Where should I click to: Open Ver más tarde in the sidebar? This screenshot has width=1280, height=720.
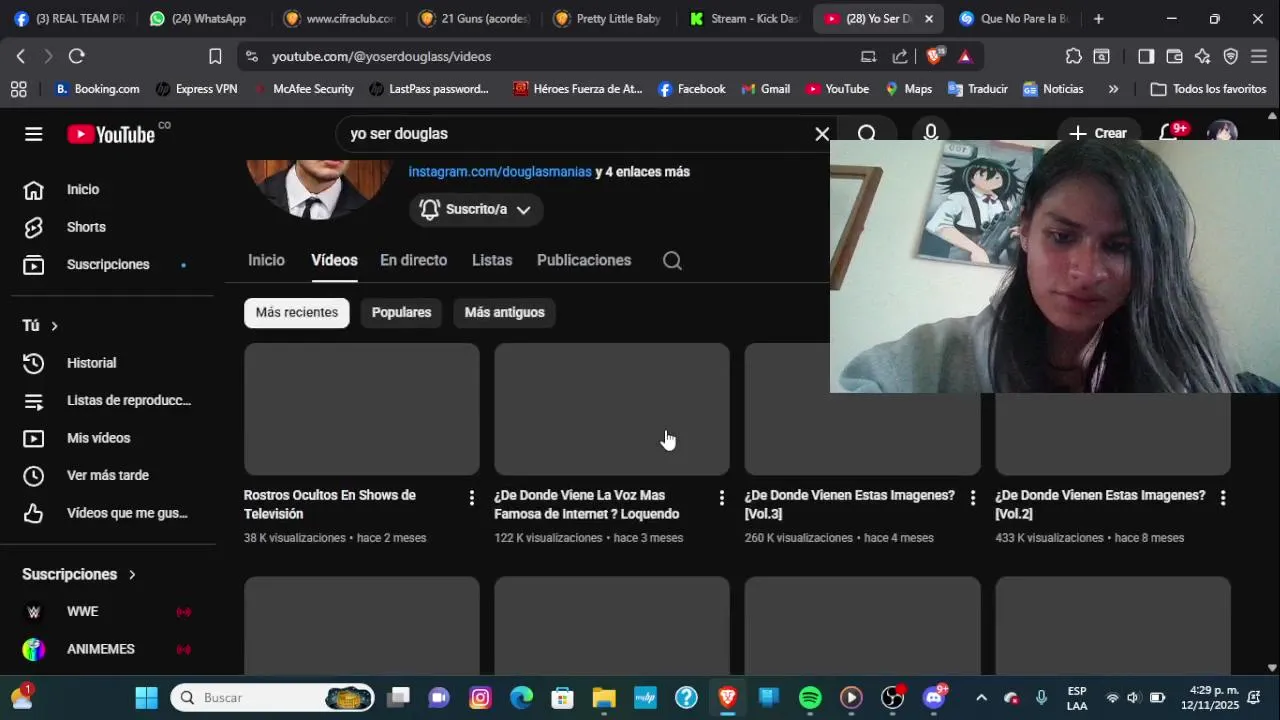coord(107,475)
